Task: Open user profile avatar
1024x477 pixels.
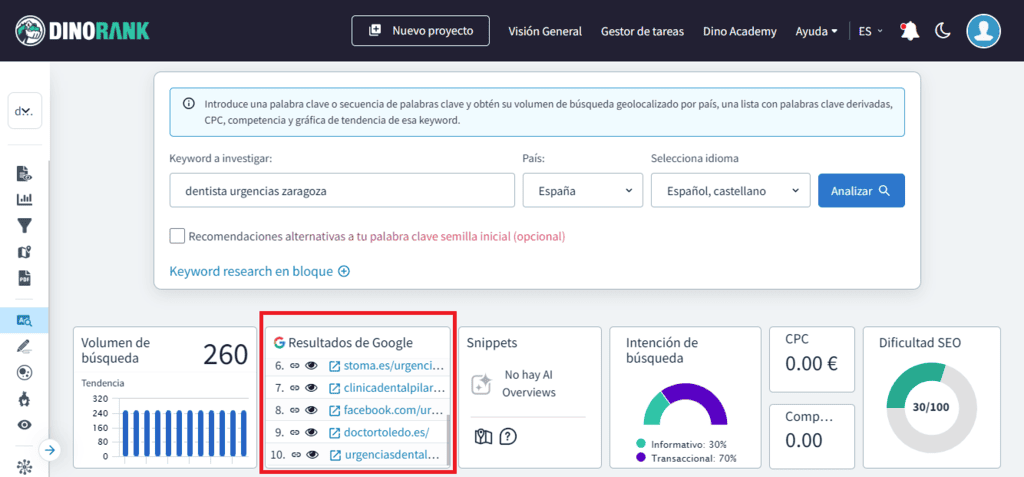Action: (x=984, y=31)
